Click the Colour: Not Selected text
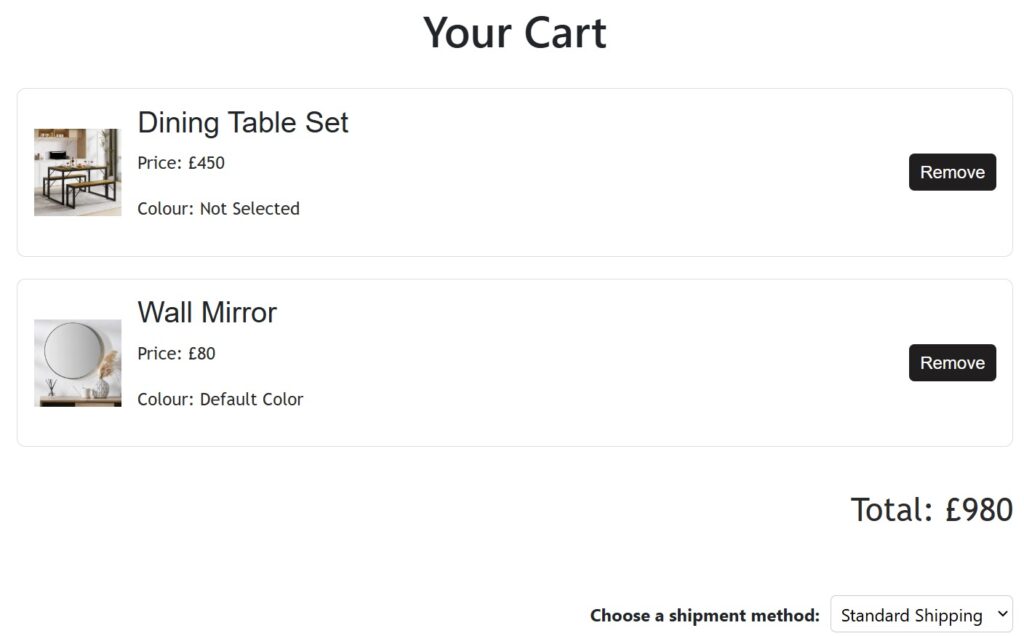 click(218, 209)
